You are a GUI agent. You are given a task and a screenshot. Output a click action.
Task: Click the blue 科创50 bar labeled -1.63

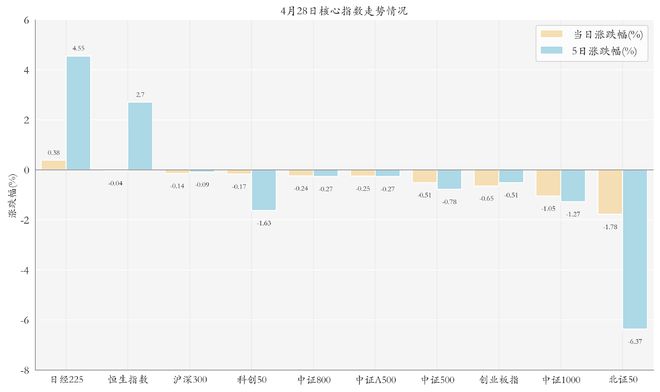tap(264, 190)
